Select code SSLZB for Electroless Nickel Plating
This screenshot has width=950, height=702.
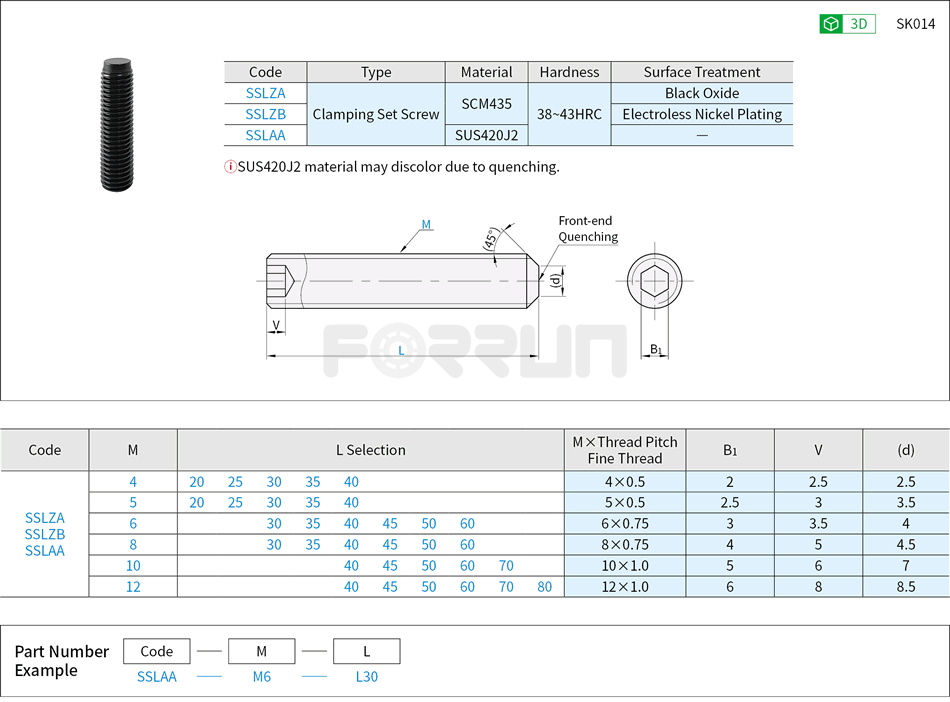tap(265, 114)
